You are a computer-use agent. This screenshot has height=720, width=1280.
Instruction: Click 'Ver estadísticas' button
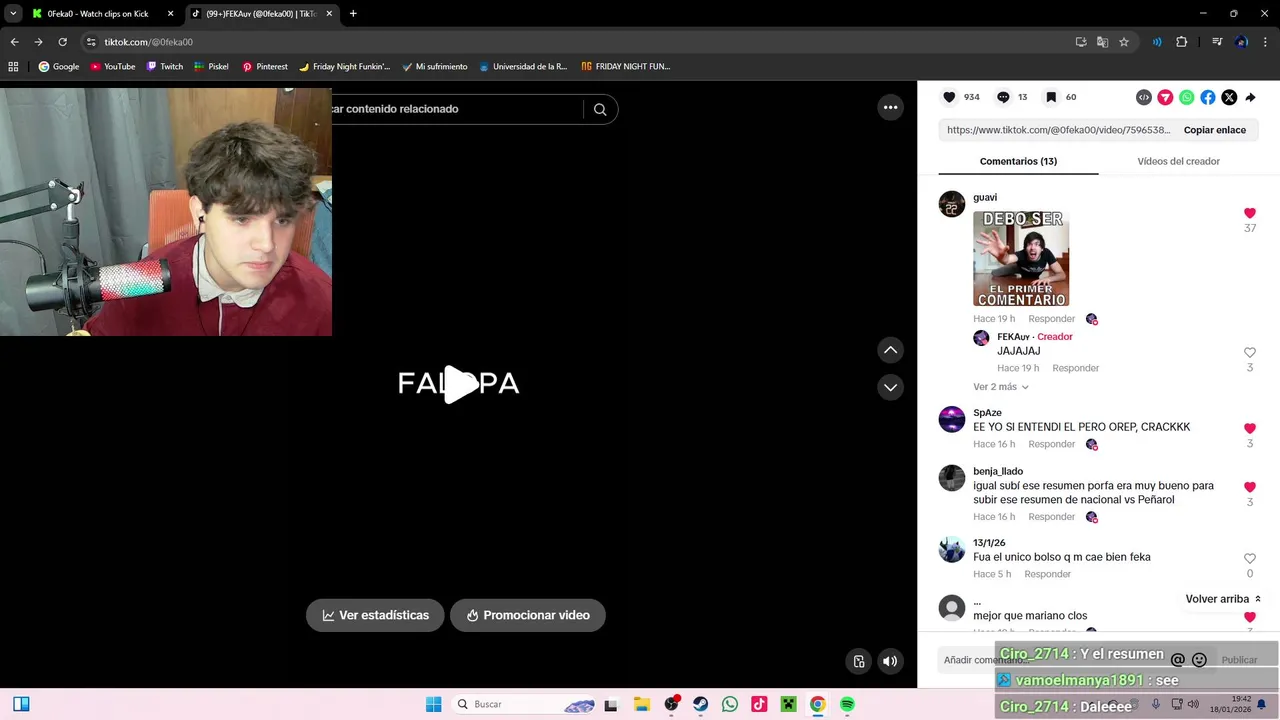(x=375, y=615)
